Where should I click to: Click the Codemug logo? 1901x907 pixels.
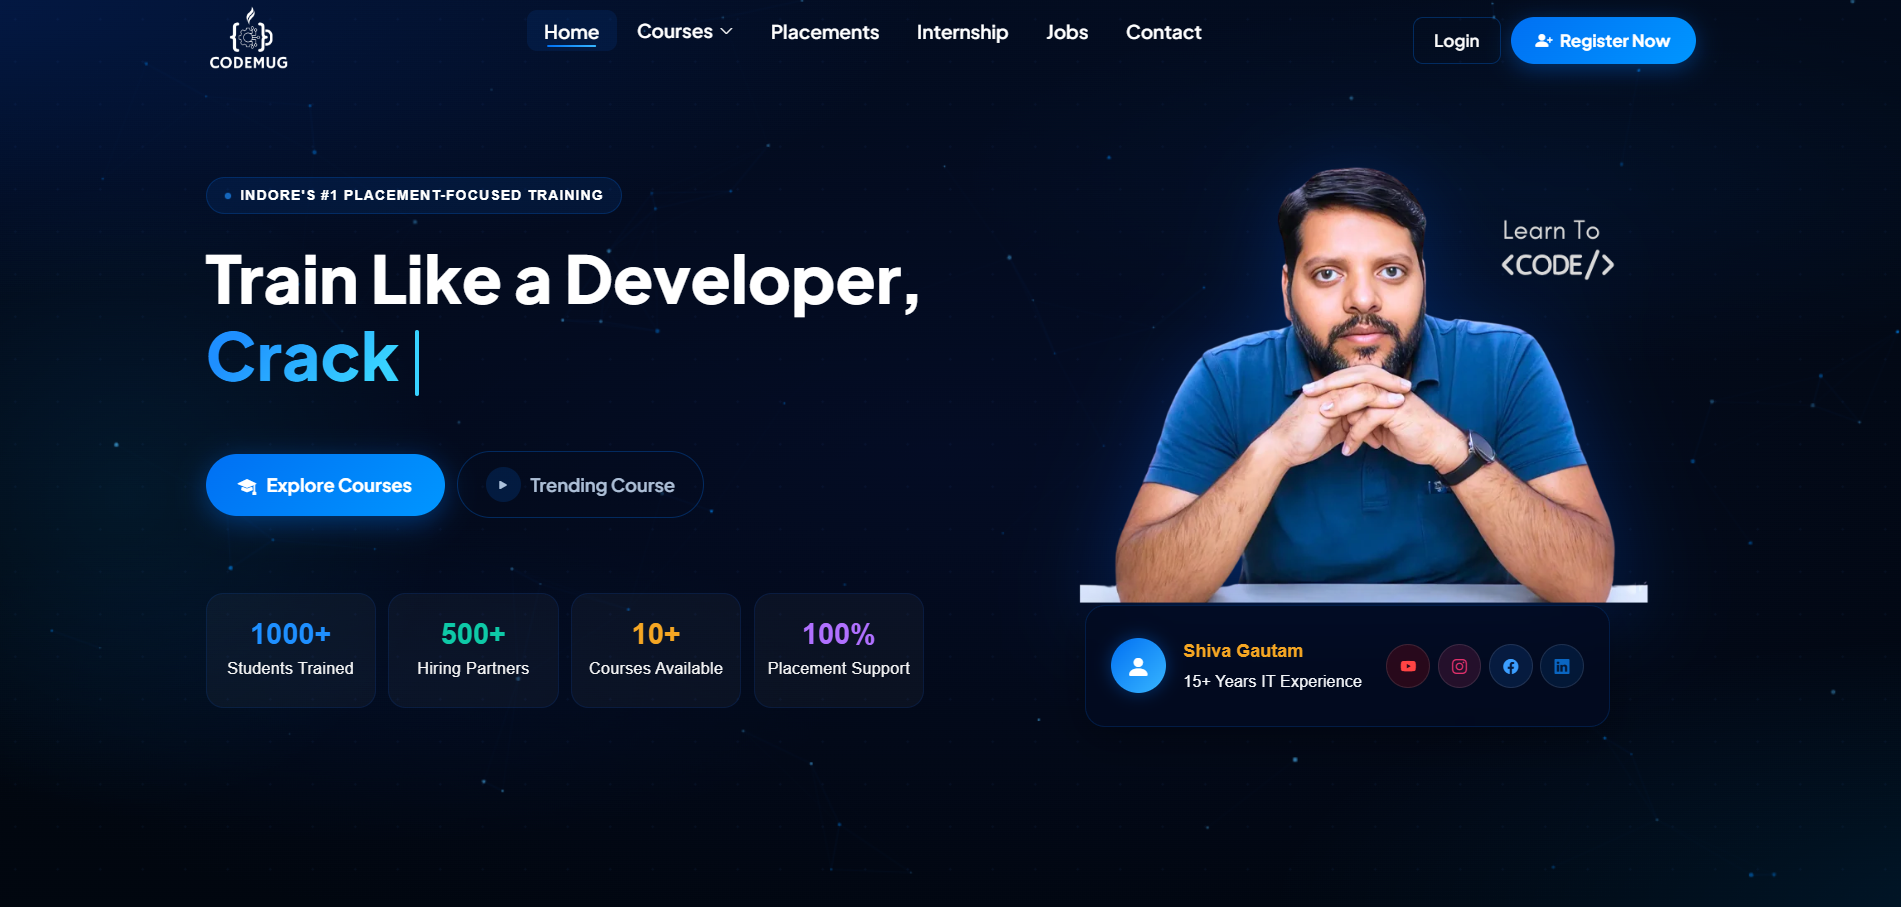point(249,39)
